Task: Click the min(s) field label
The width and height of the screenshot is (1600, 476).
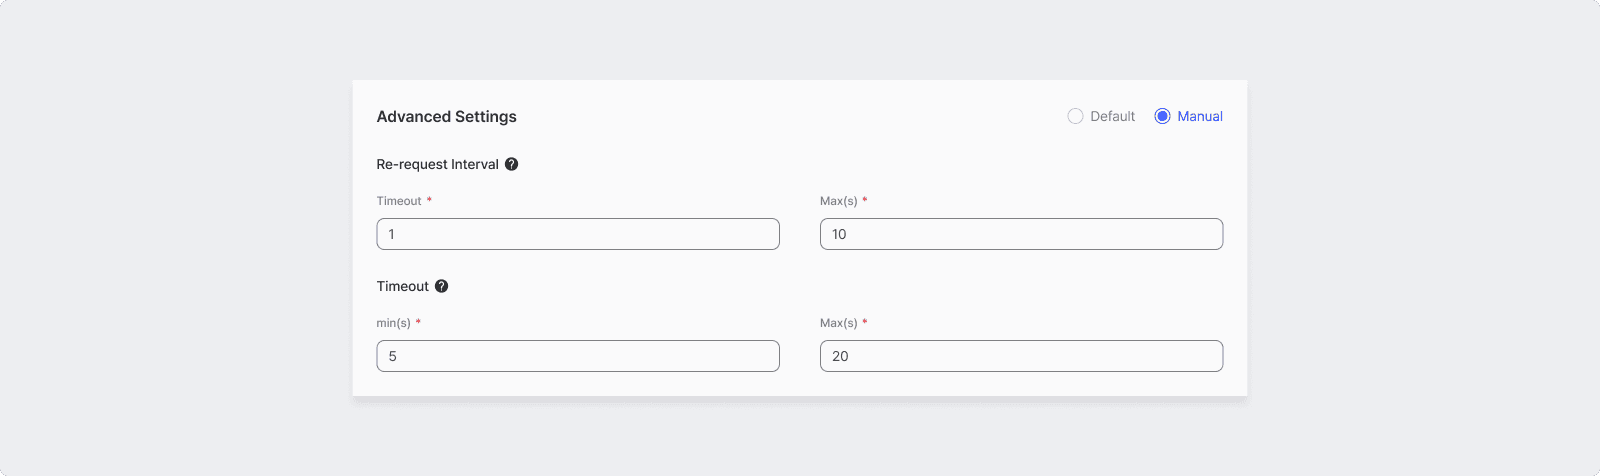Action: coord(394,323)
